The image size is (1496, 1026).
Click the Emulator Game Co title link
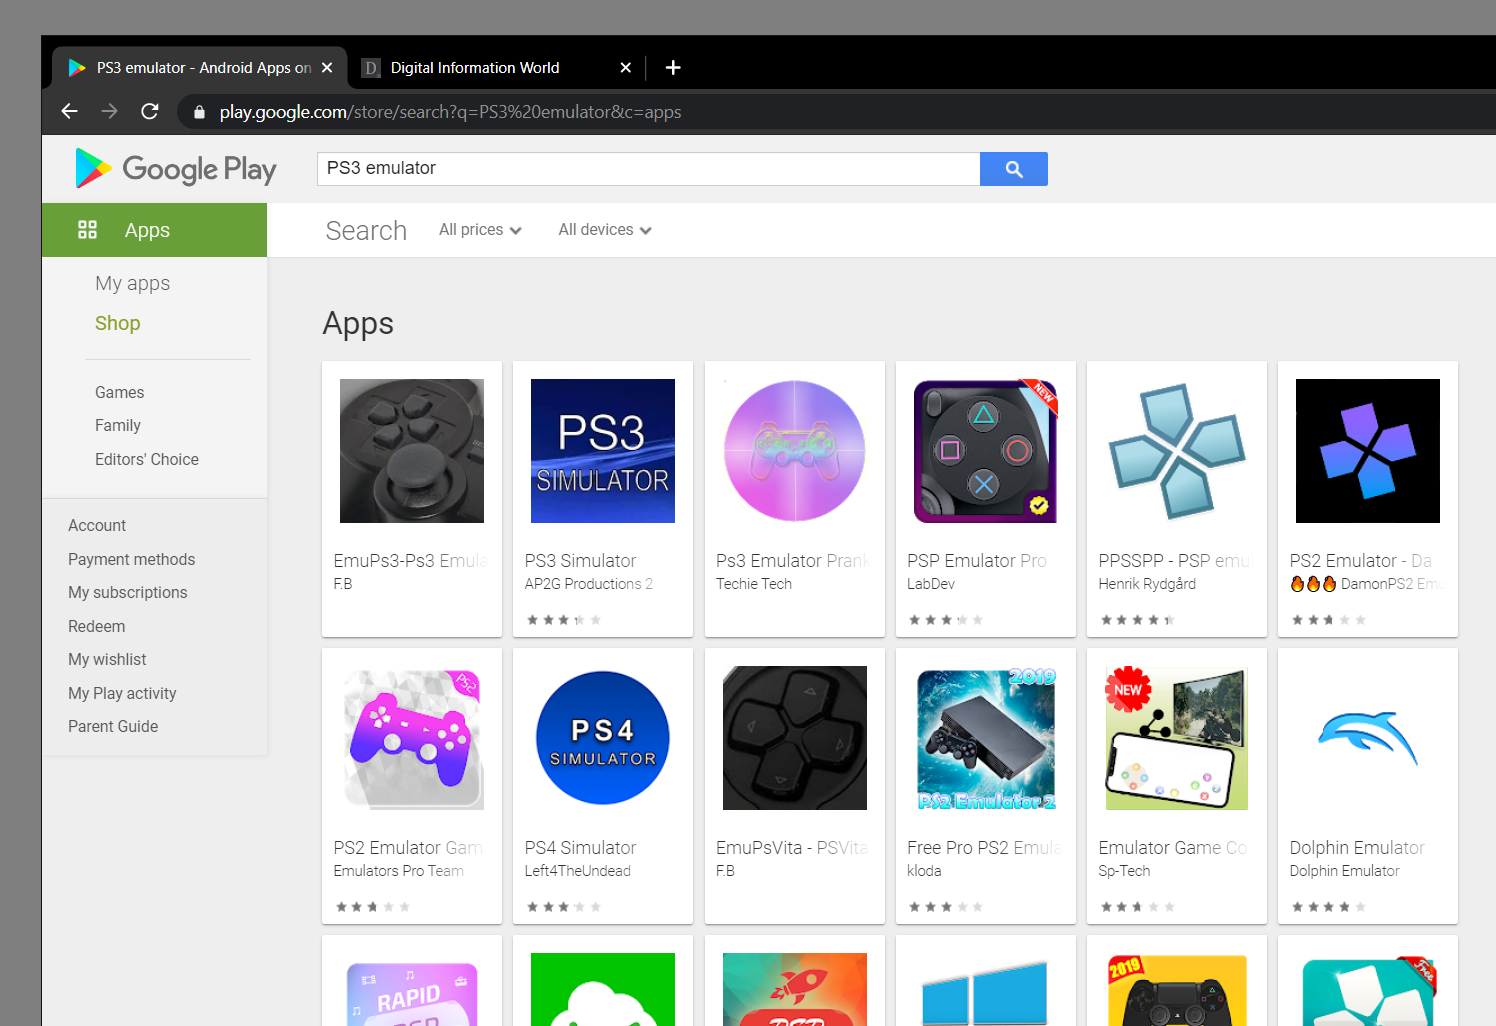[x=1173, y=848]
